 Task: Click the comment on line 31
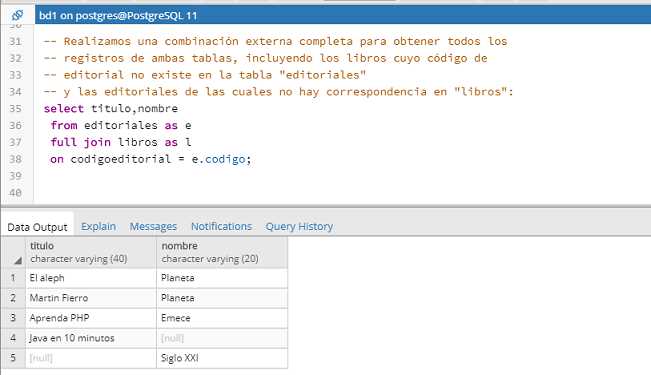click(x=276, y=41)
